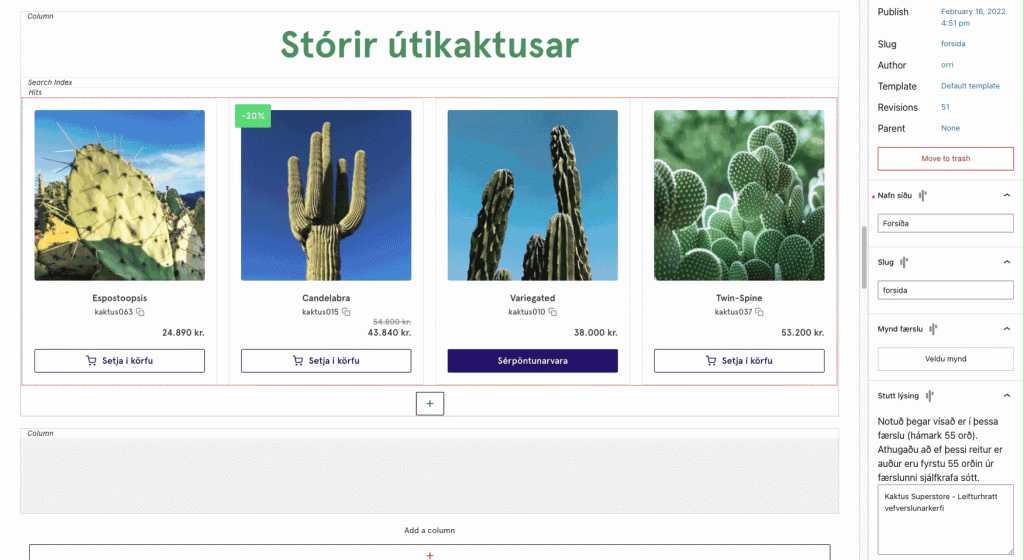Click copy icon beside kaktus010
Viewport: 1024px width, 560px height.
[x=553, y=313]
